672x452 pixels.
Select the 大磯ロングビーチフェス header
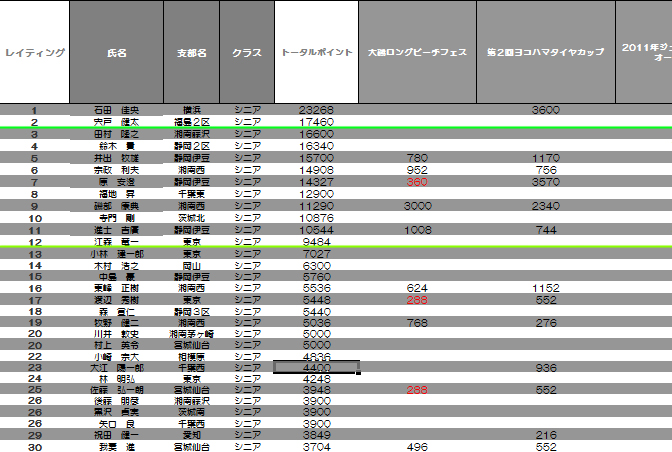tap(417, 52)
